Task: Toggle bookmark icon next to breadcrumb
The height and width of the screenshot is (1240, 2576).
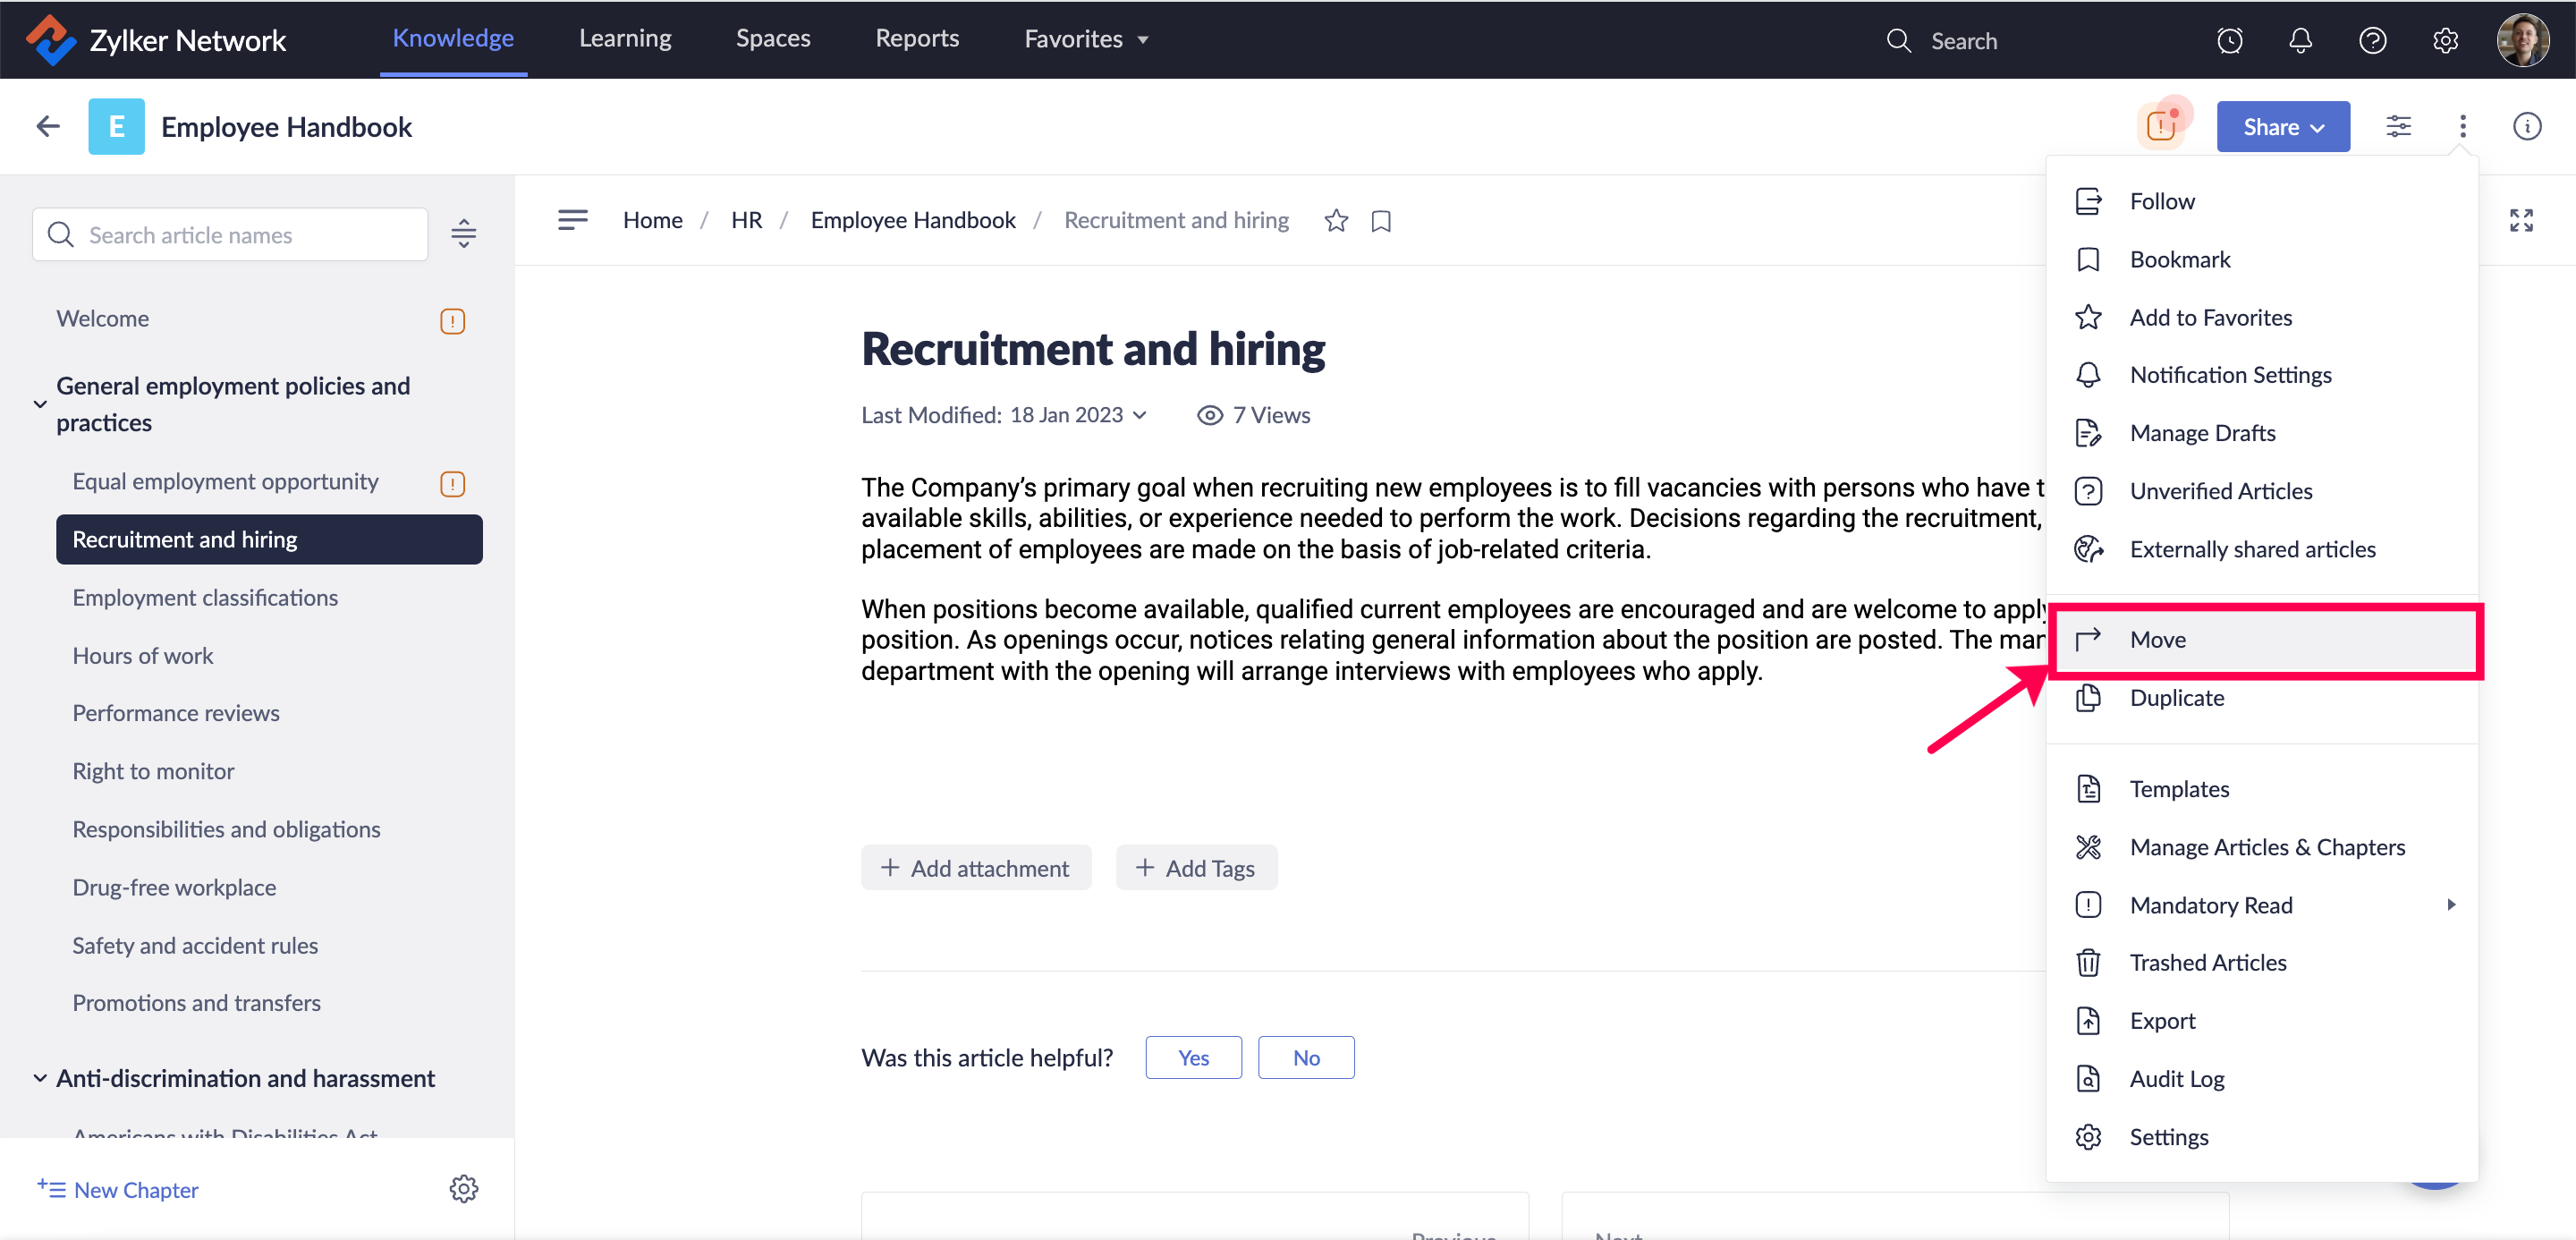Action: coord(1381,220)
